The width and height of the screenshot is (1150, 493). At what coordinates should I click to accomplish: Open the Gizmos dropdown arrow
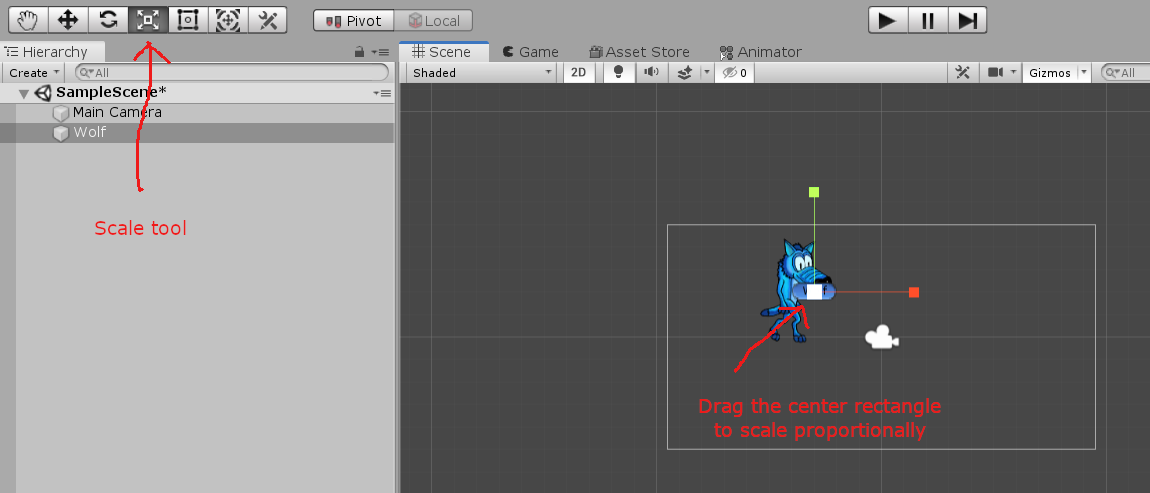click(1084, 73)
